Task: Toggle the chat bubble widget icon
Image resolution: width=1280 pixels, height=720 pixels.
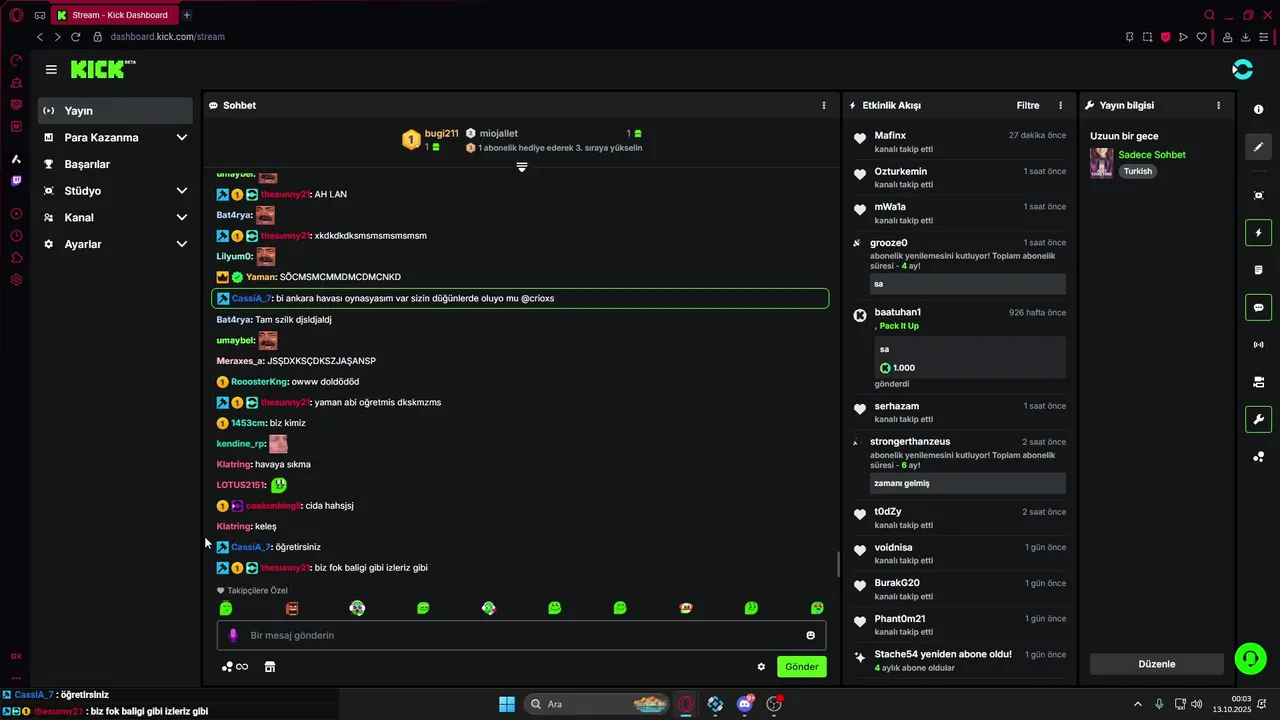Action: point(1258,307)
